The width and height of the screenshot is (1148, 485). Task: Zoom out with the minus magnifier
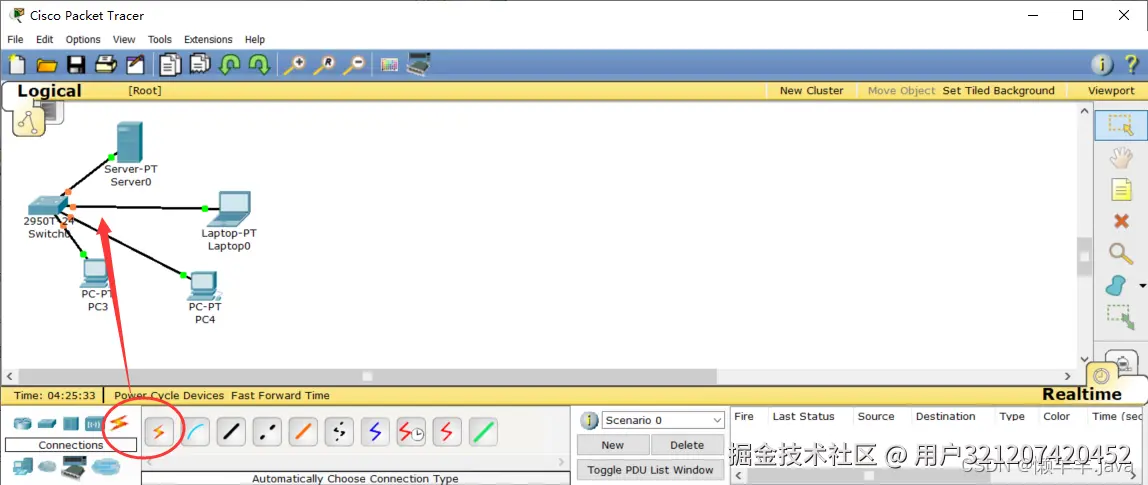pyautogui.click(x=354, y=65)
